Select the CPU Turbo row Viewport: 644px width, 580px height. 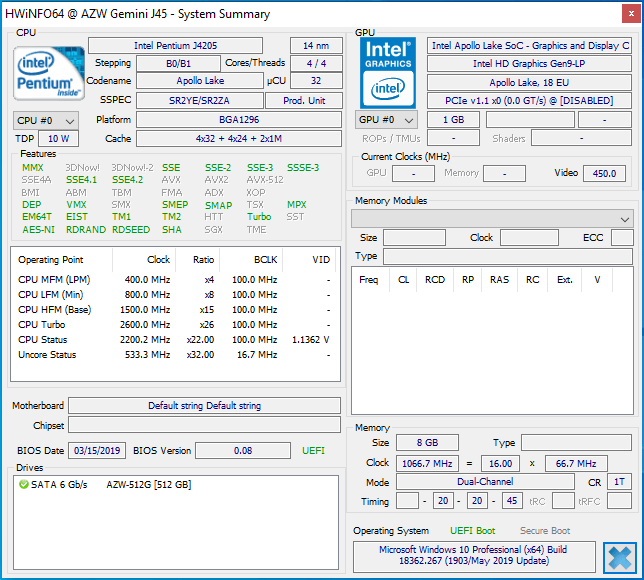[x=175, y=325]
